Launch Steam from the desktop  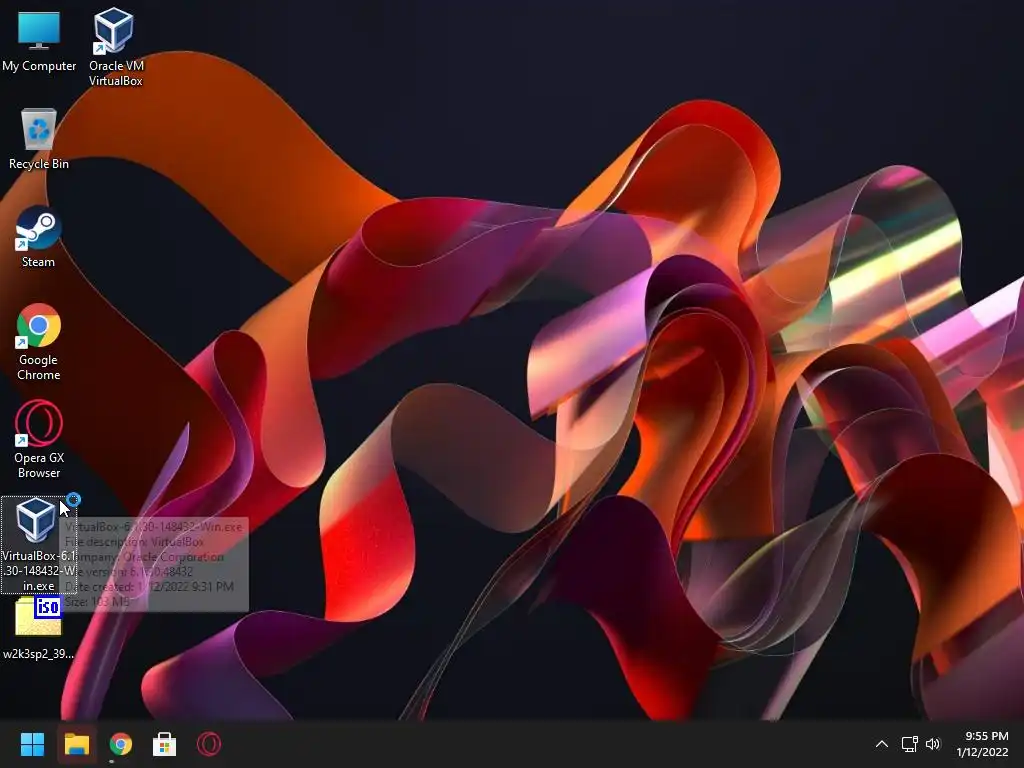pos(38,236)
